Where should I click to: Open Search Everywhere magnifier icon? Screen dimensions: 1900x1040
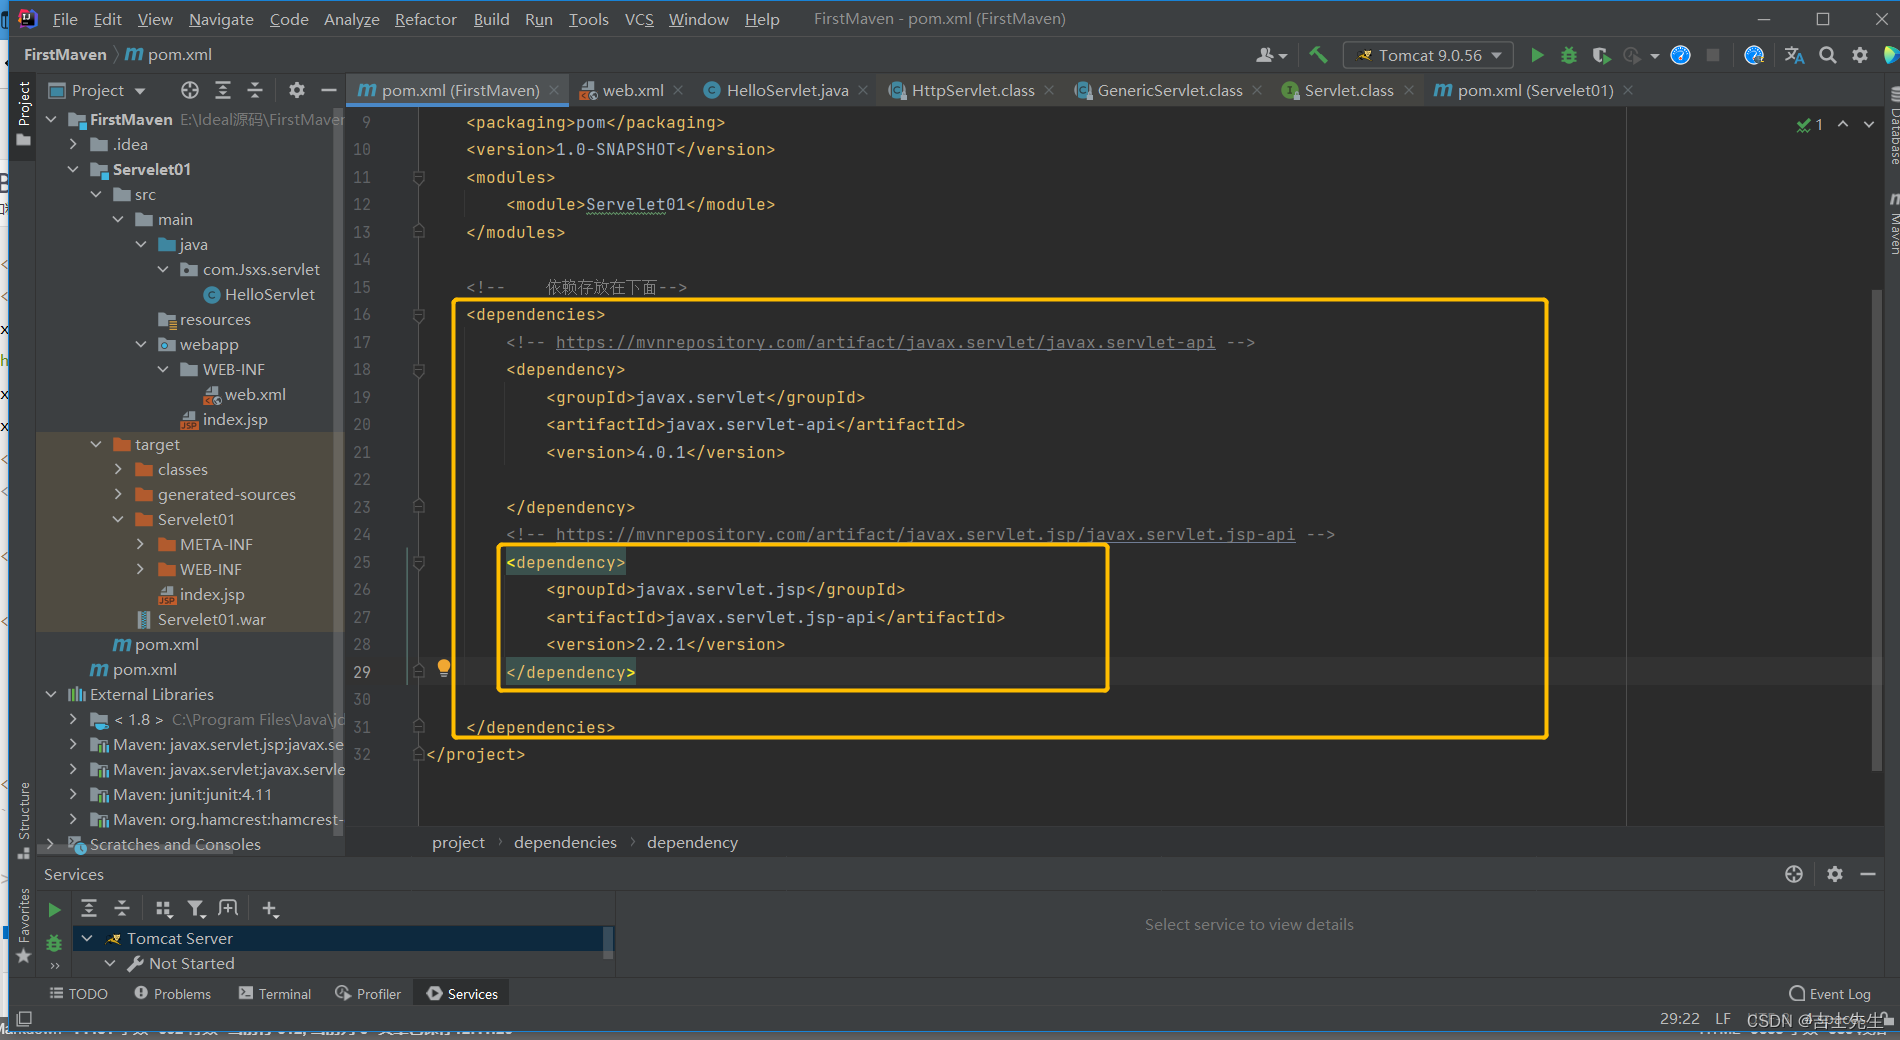pyautogui.click(x=1827, y=55)
